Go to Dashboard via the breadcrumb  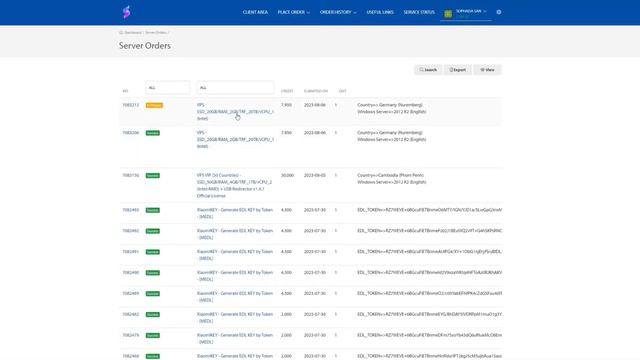point(133,32)
